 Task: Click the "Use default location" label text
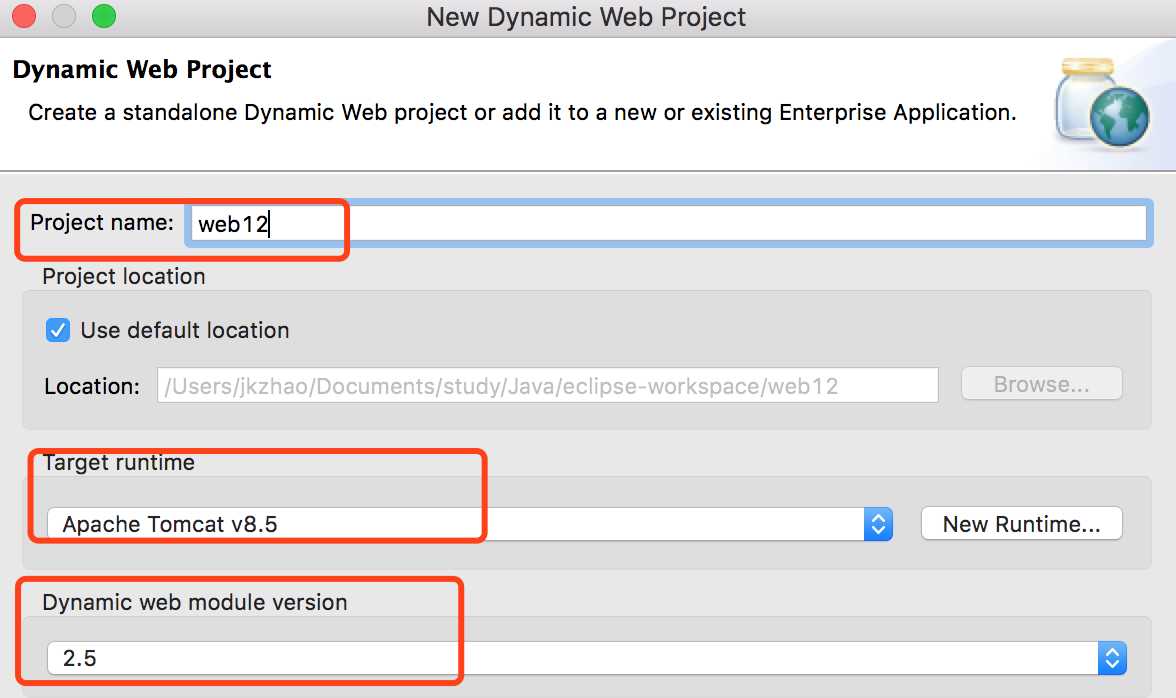pyautogui.click(x=185, y=330)
